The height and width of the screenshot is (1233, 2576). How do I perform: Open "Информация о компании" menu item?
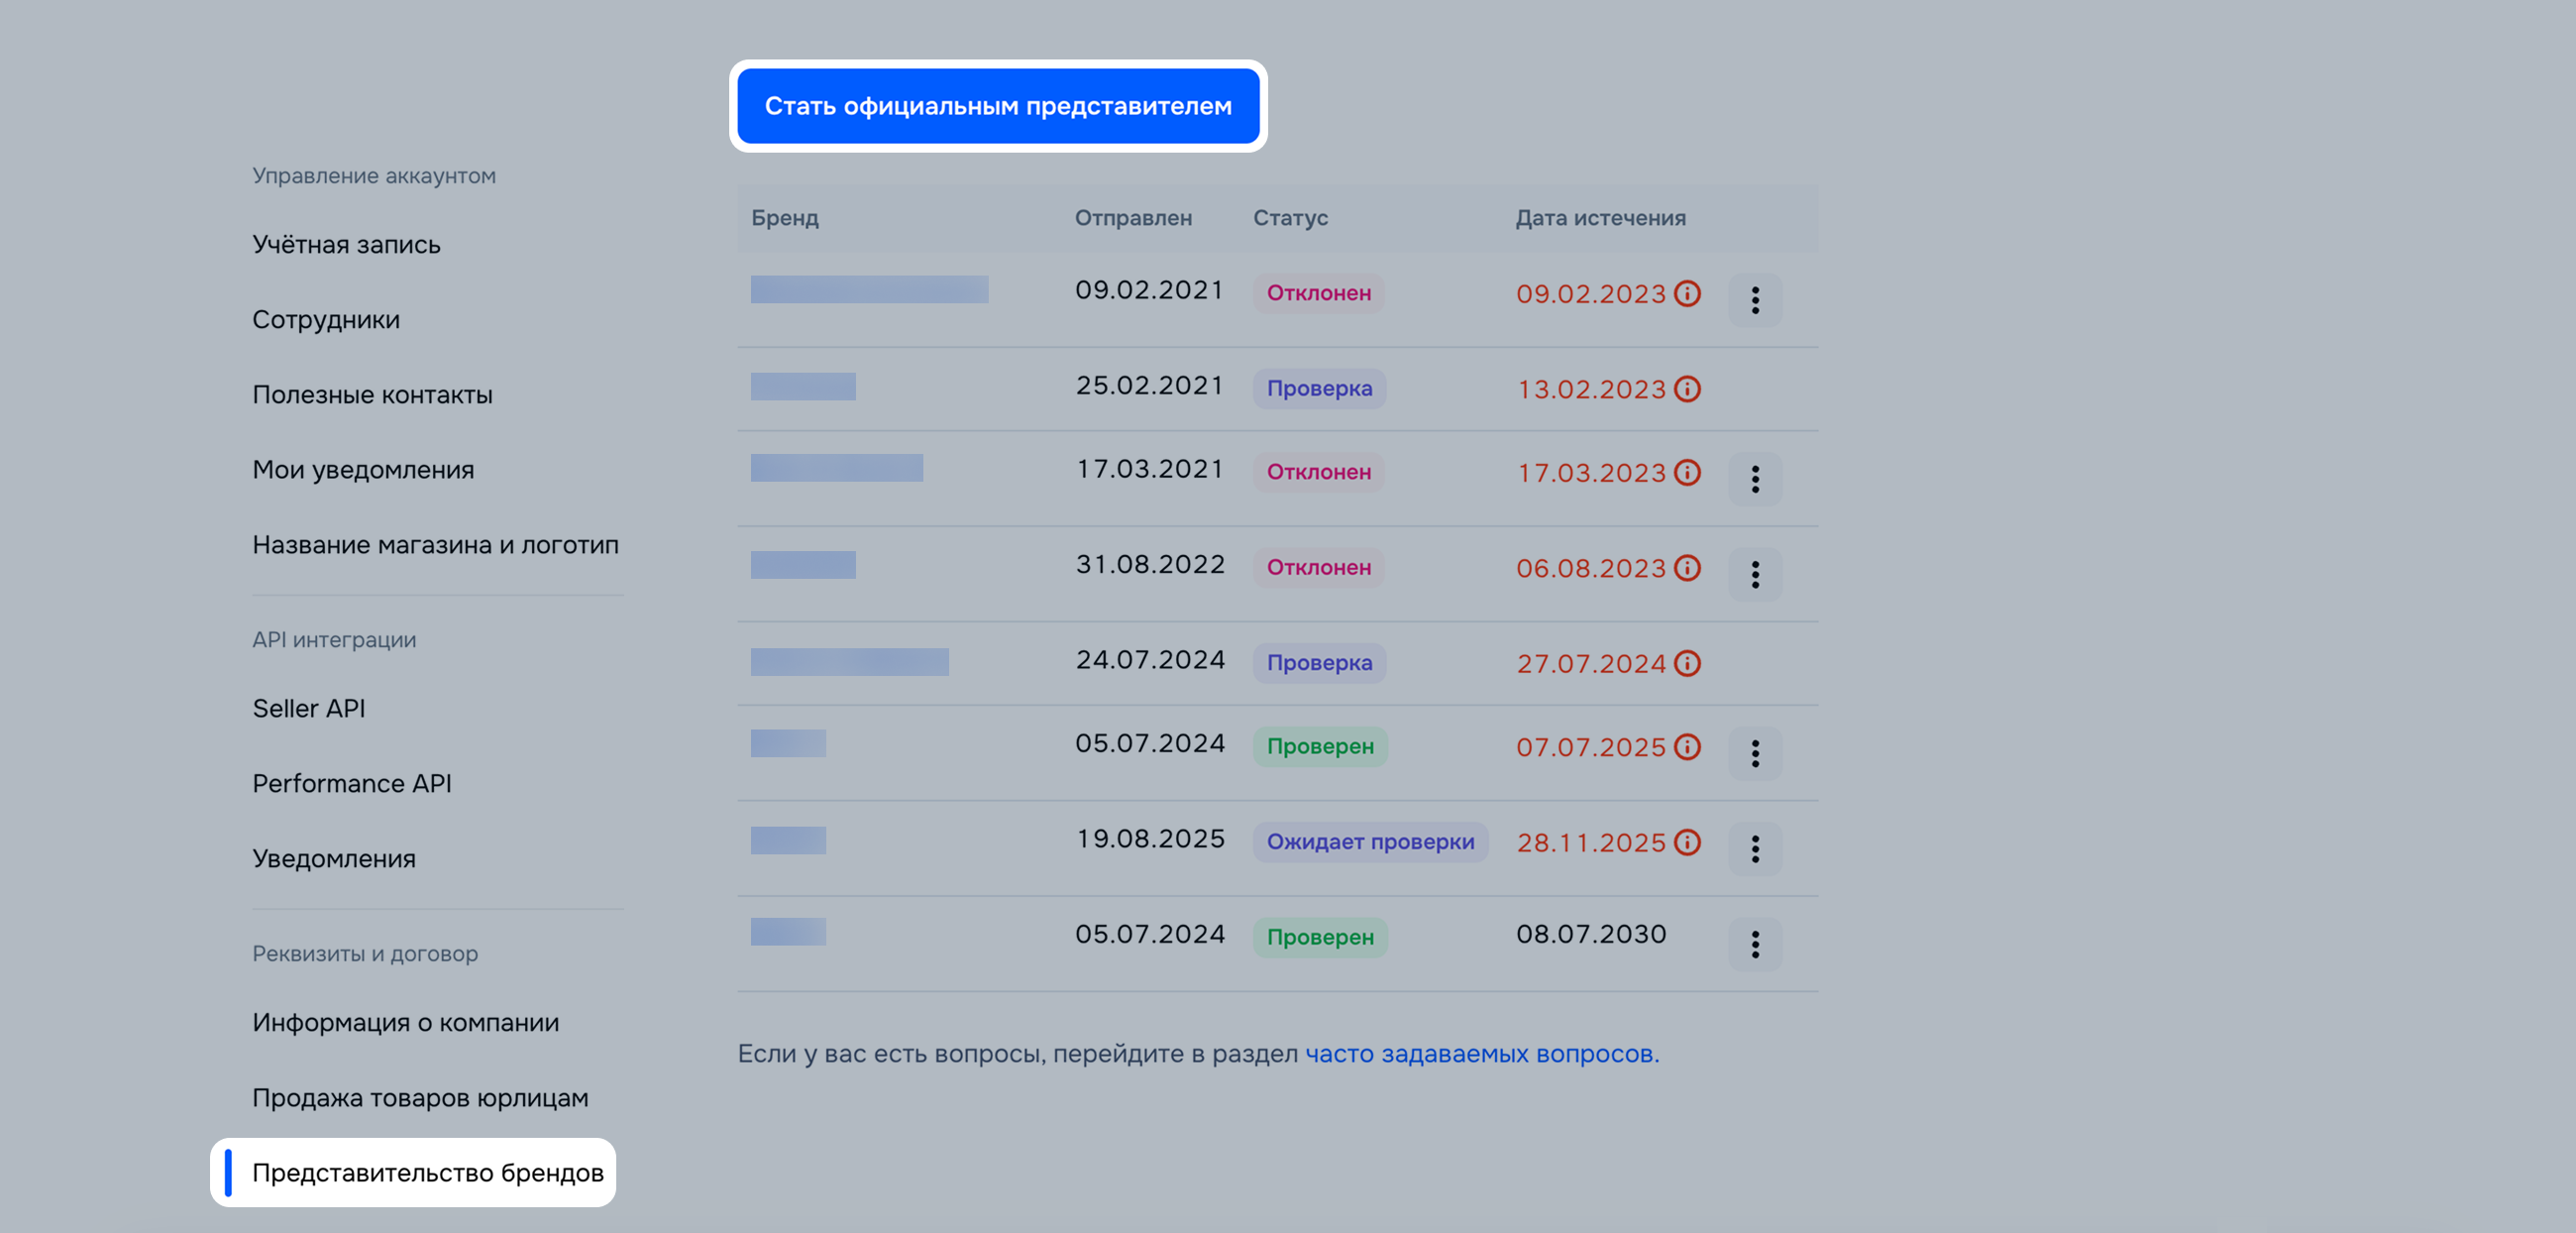(x=405, y=1023)
